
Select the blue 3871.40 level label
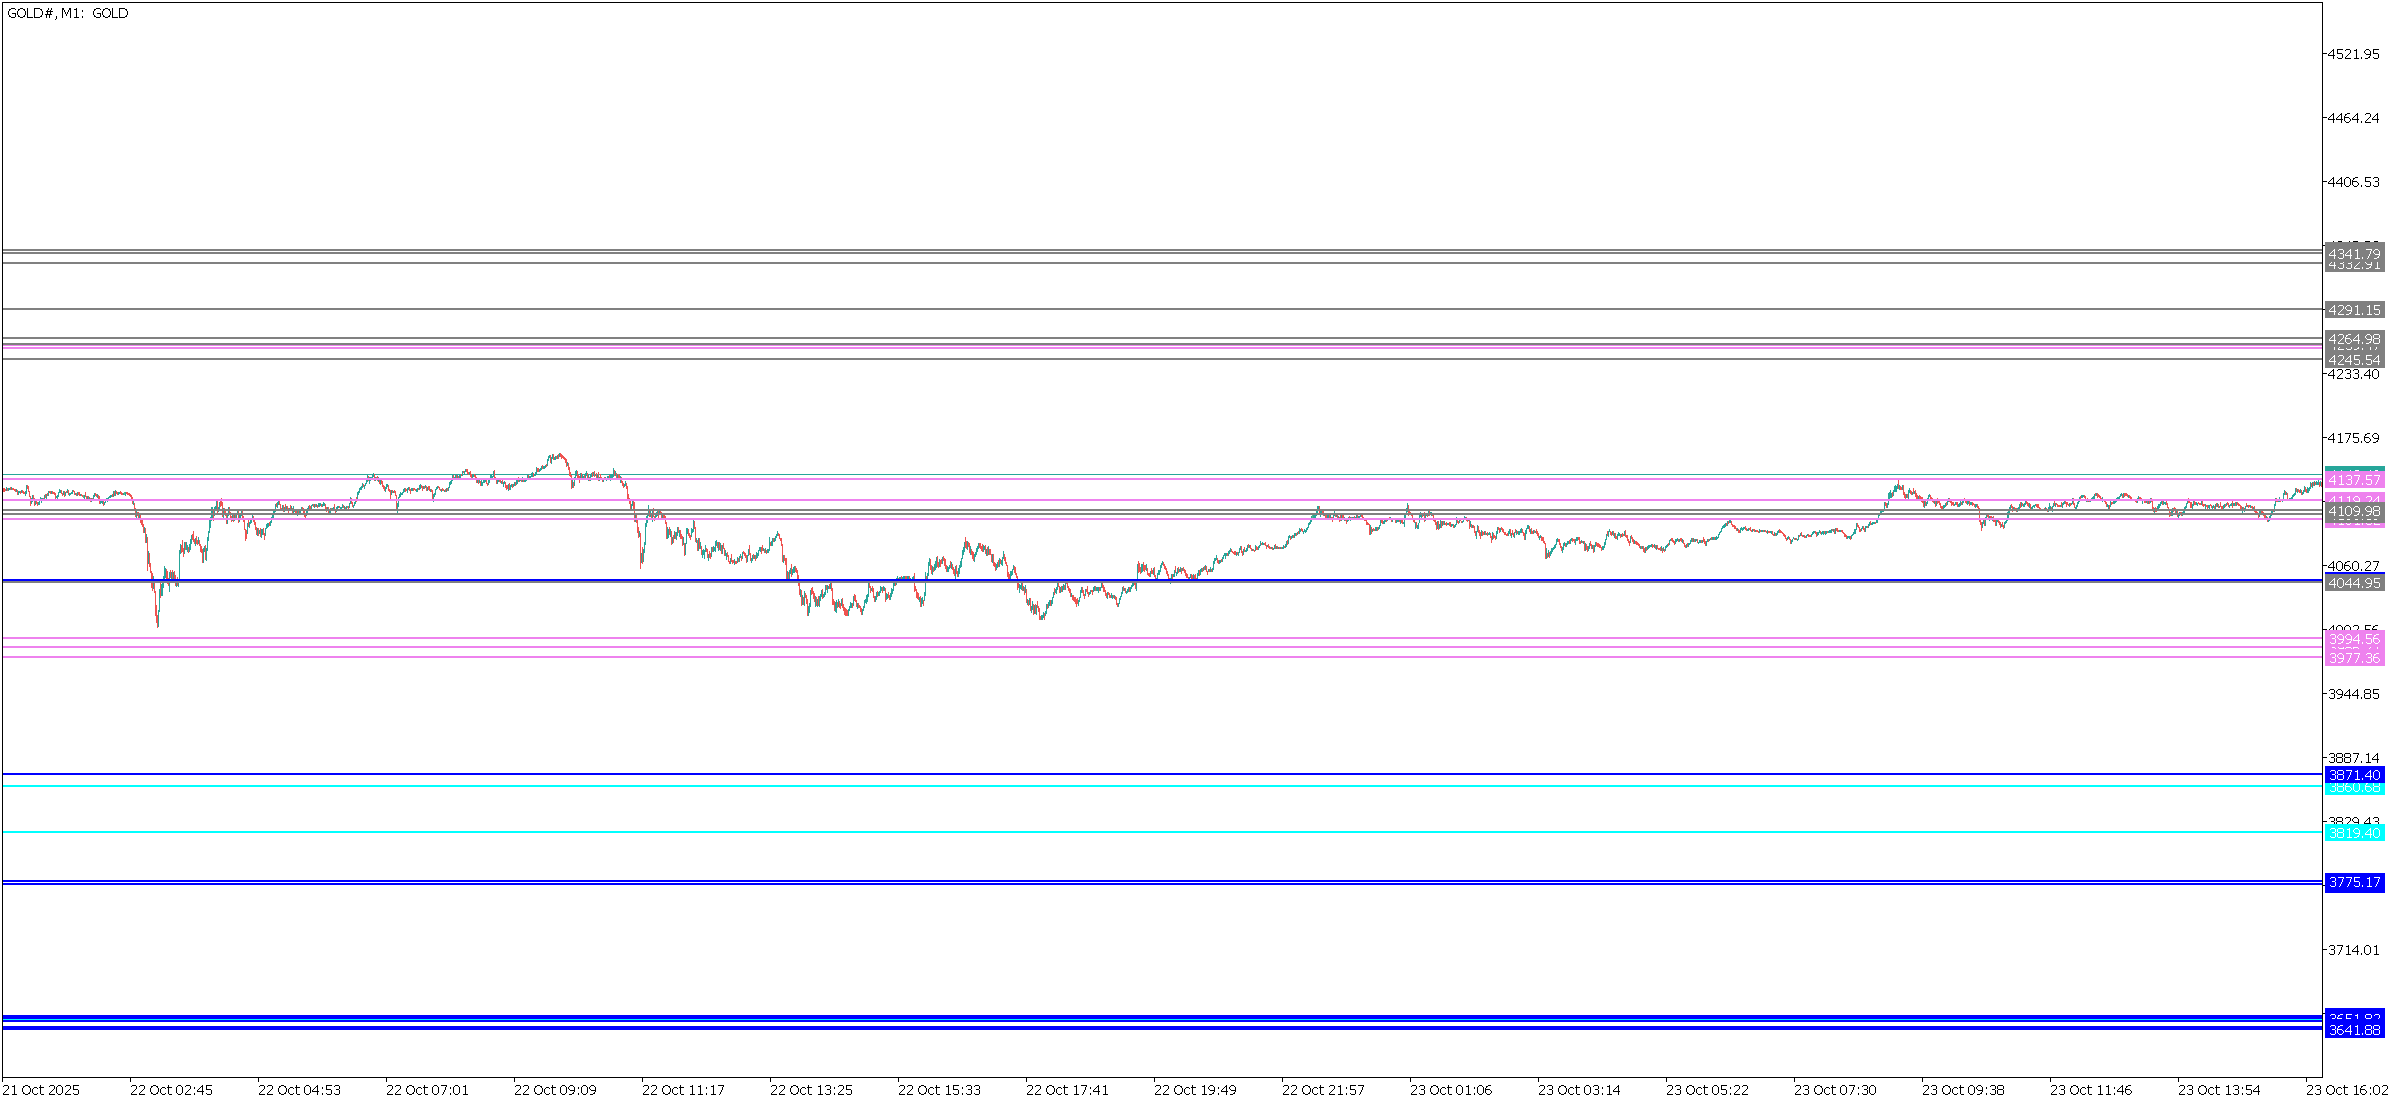[x=2354, y=775]
